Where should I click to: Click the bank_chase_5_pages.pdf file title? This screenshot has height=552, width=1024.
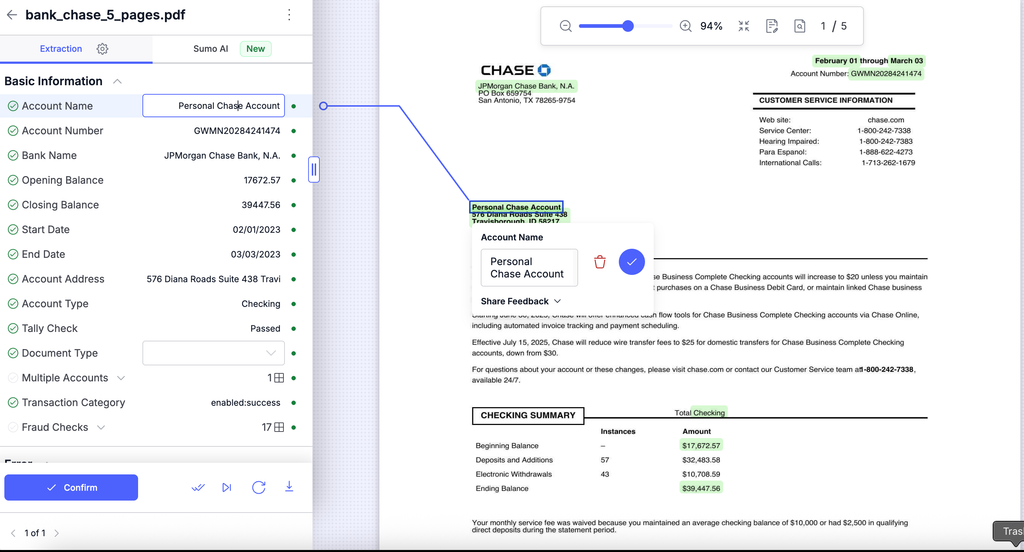[x=105, y=14]
